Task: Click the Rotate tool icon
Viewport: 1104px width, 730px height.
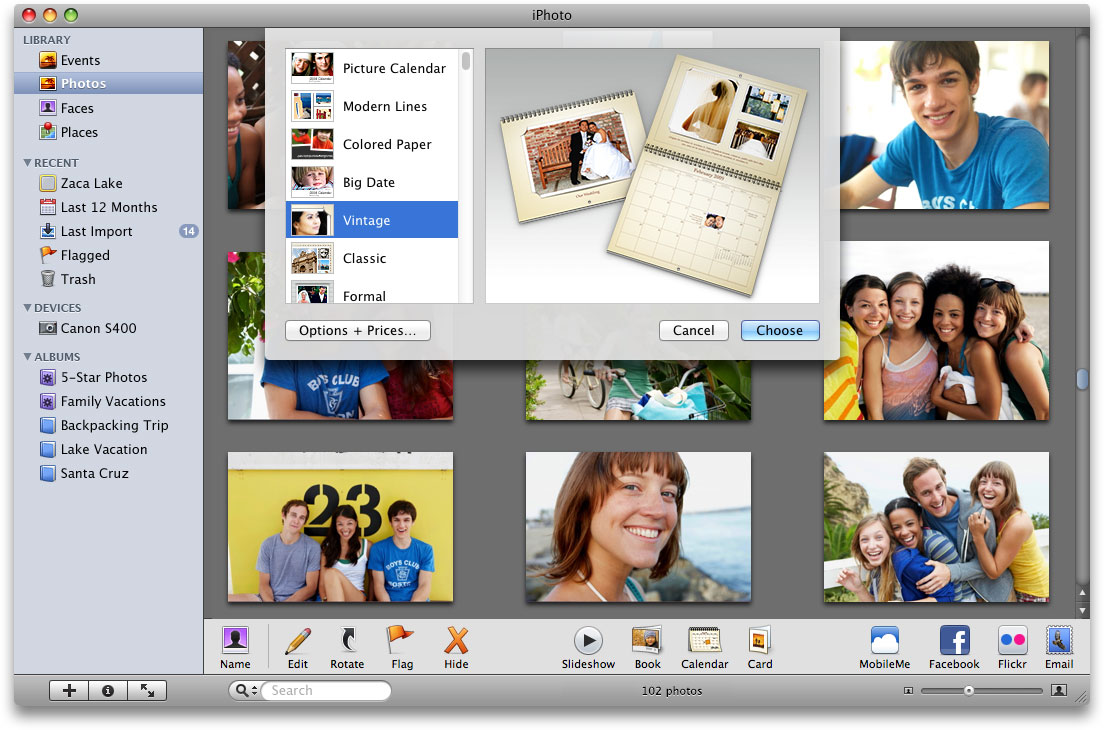Action: click(348, 641)
